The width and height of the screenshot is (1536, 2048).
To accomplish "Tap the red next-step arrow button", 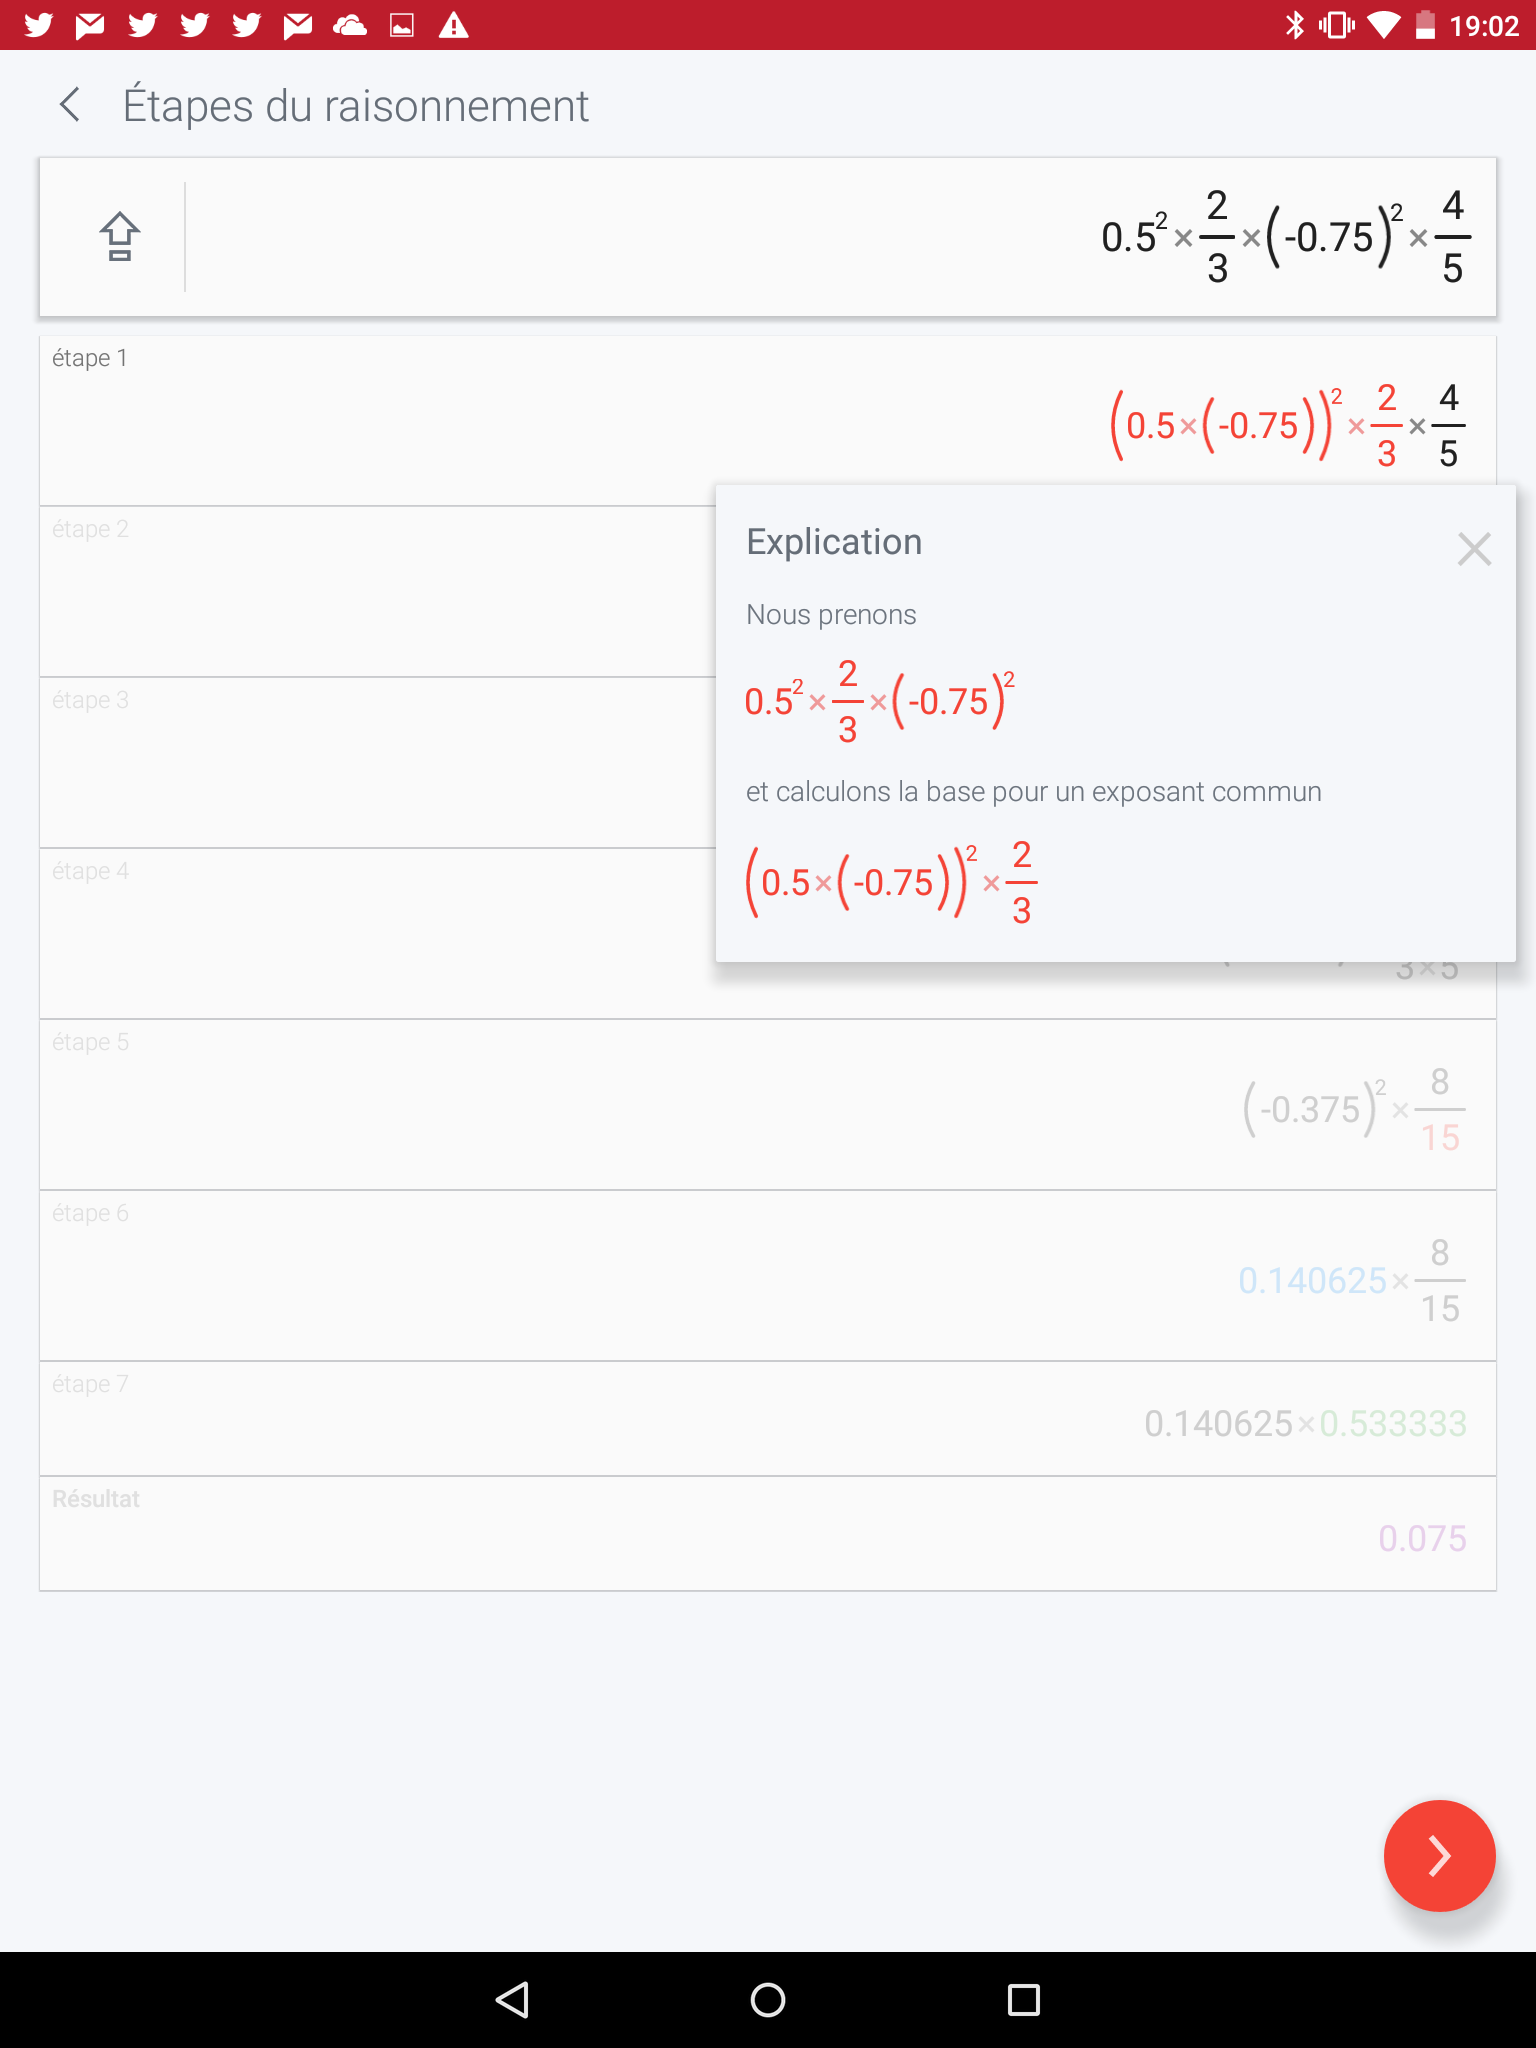I will [1439, 1856].
